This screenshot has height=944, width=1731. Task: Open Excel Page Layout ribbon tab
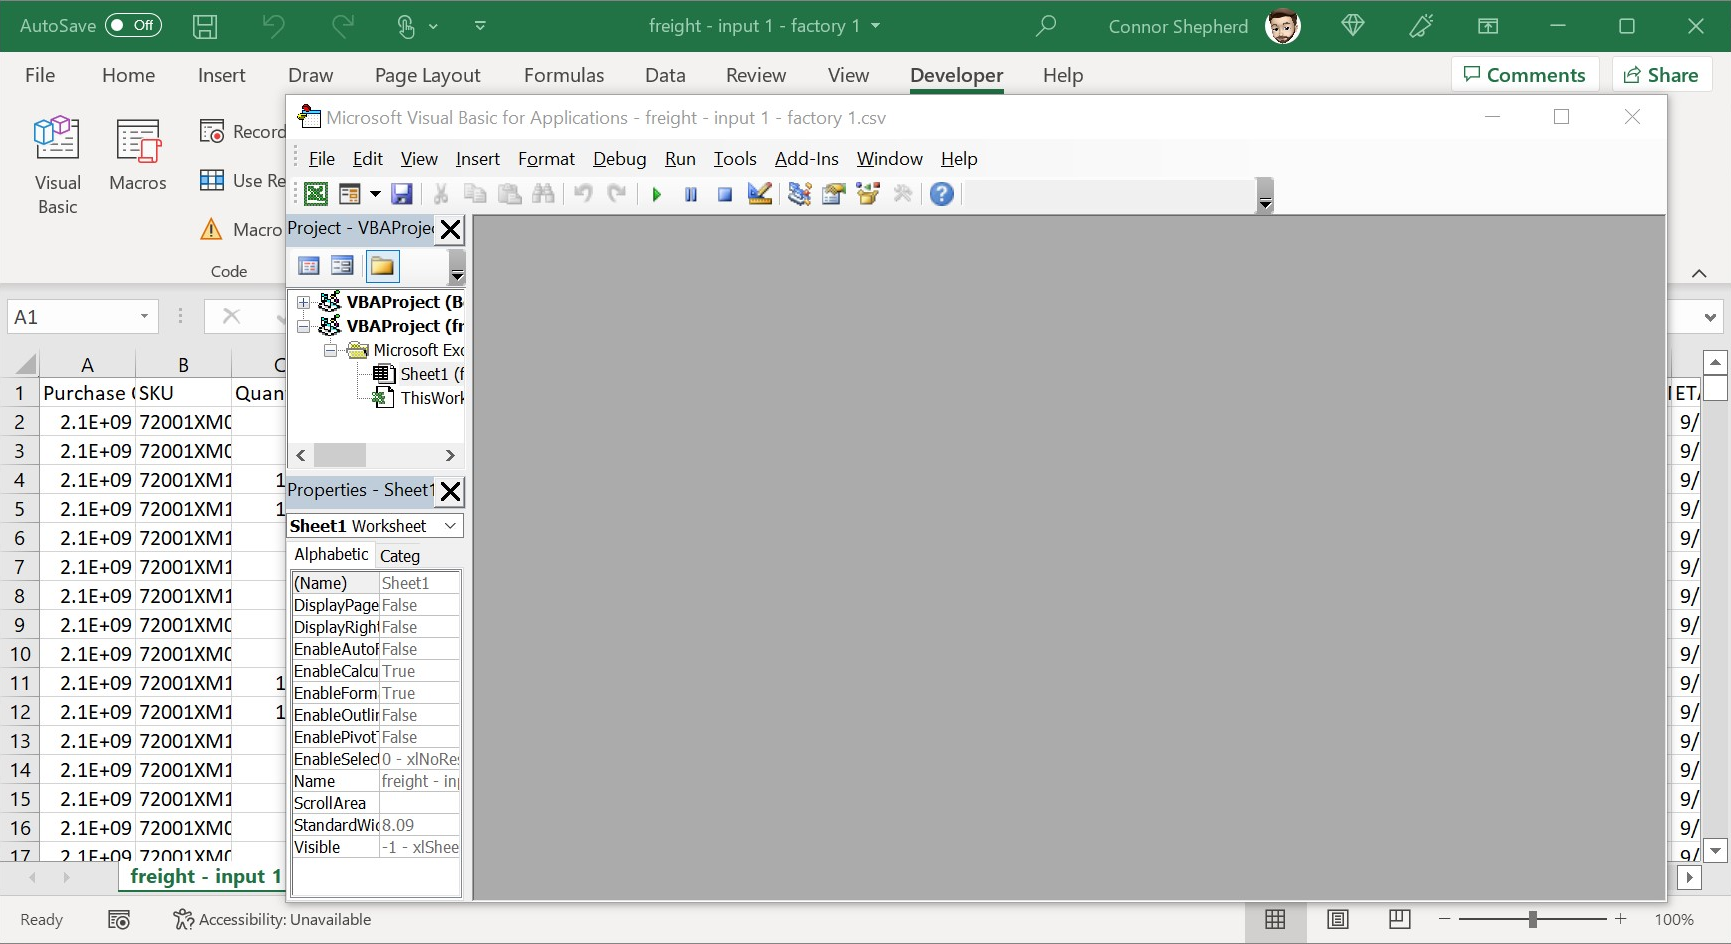pos(428,75)
